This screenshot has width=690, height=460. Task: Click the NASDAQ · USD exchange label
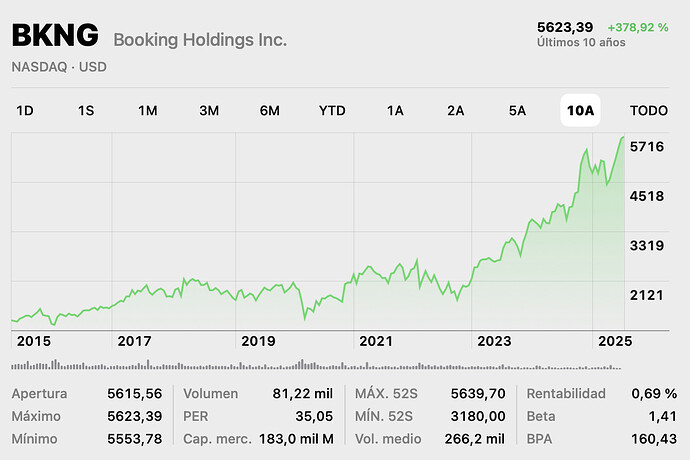(59, 67)
